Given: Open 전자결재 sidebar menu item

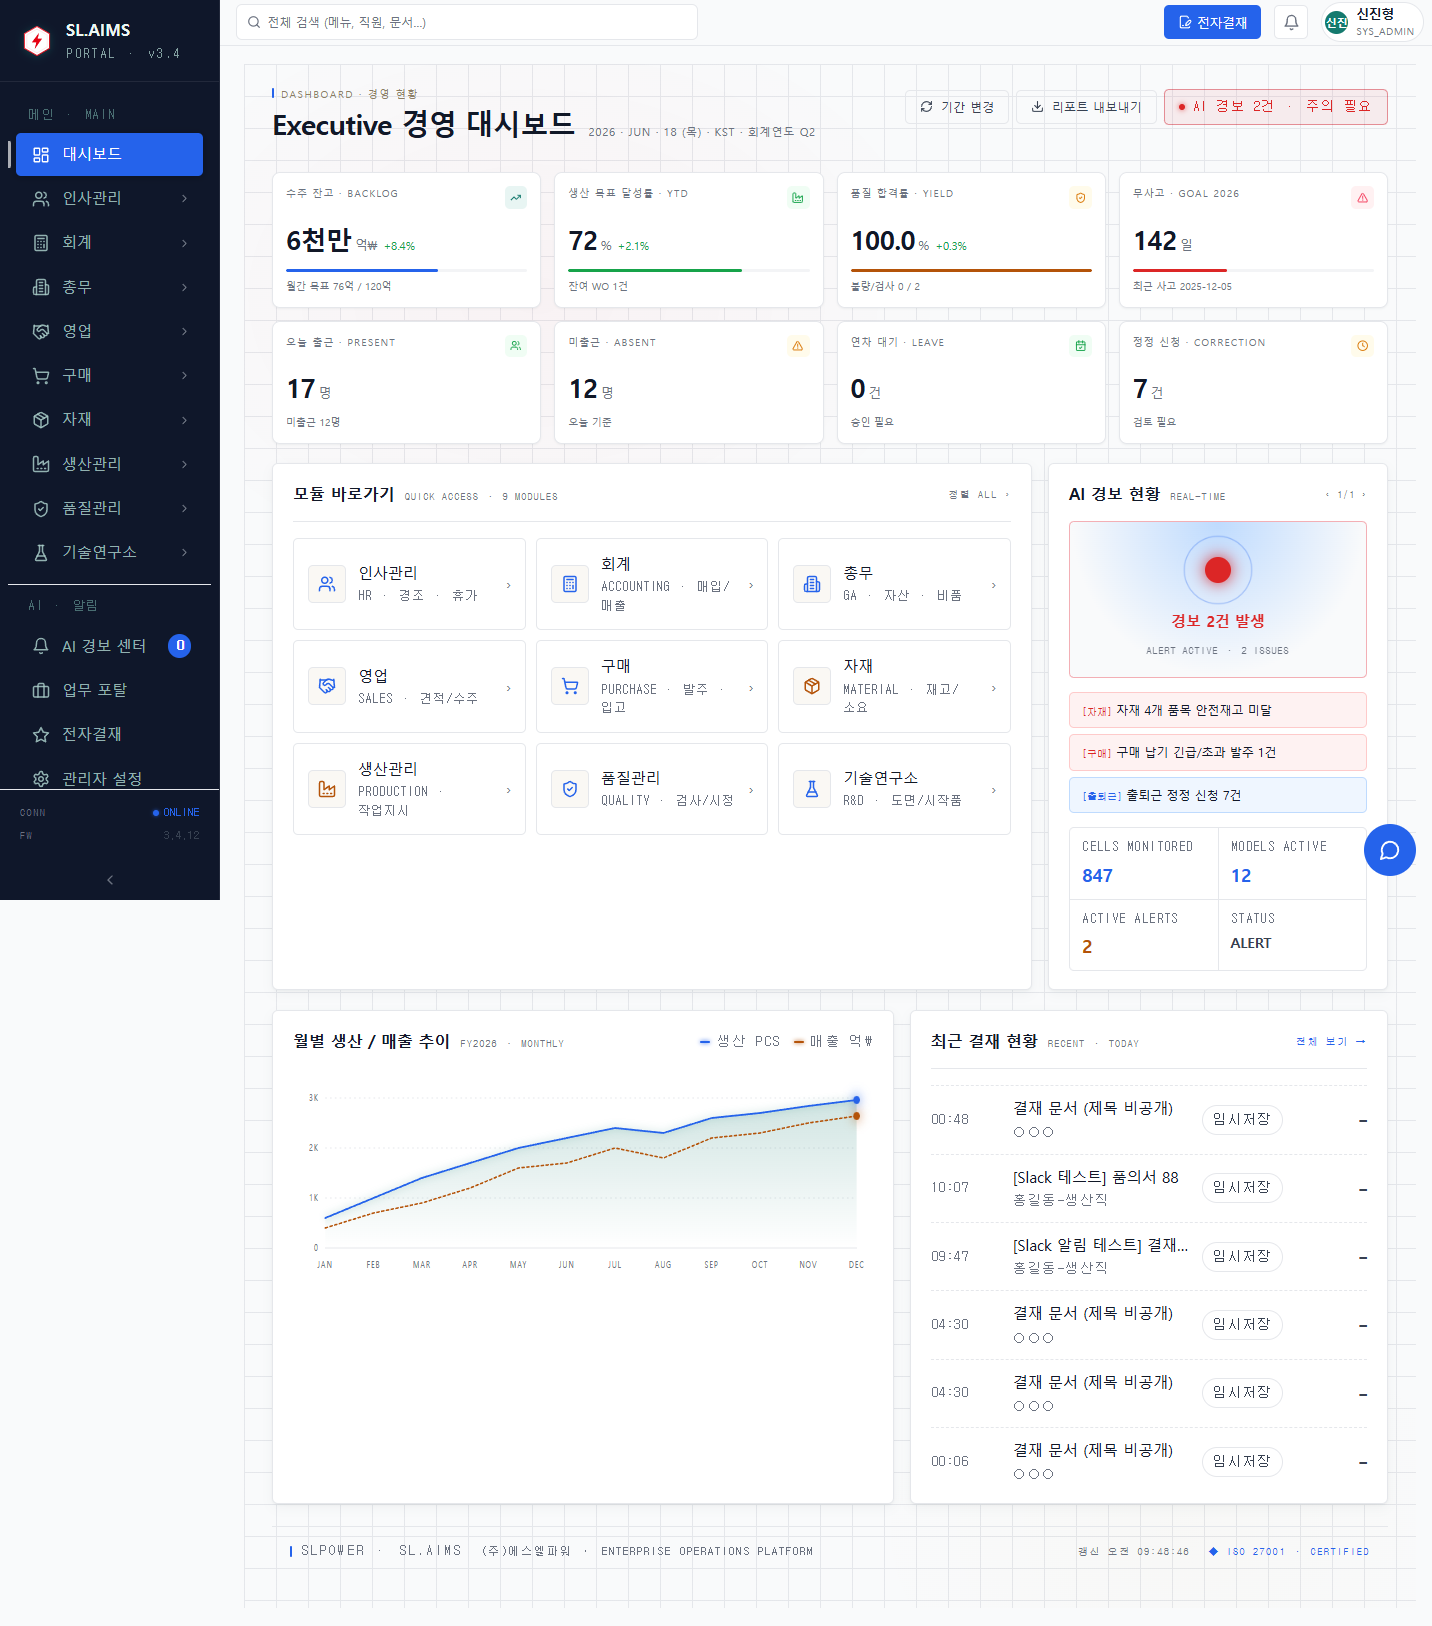Looking at the screenshot, I should point(110,734).
